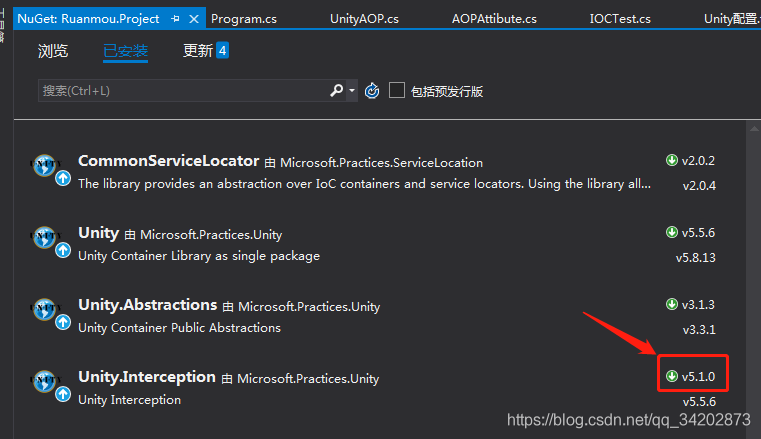Screen dimensions: 761x439
Task: Click available version v5.8.13
Action: click(695, 257)
